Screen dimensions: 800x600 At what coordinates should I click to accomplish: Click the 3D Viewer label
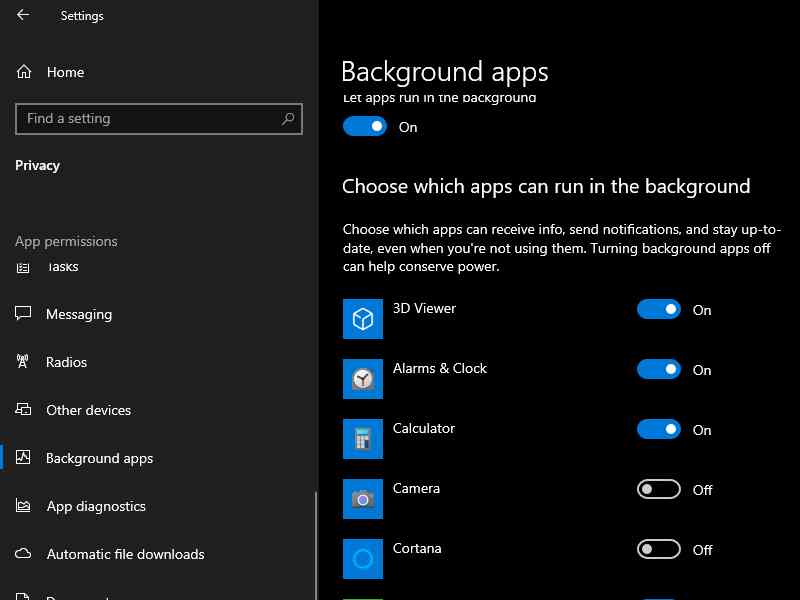point(424,308)
